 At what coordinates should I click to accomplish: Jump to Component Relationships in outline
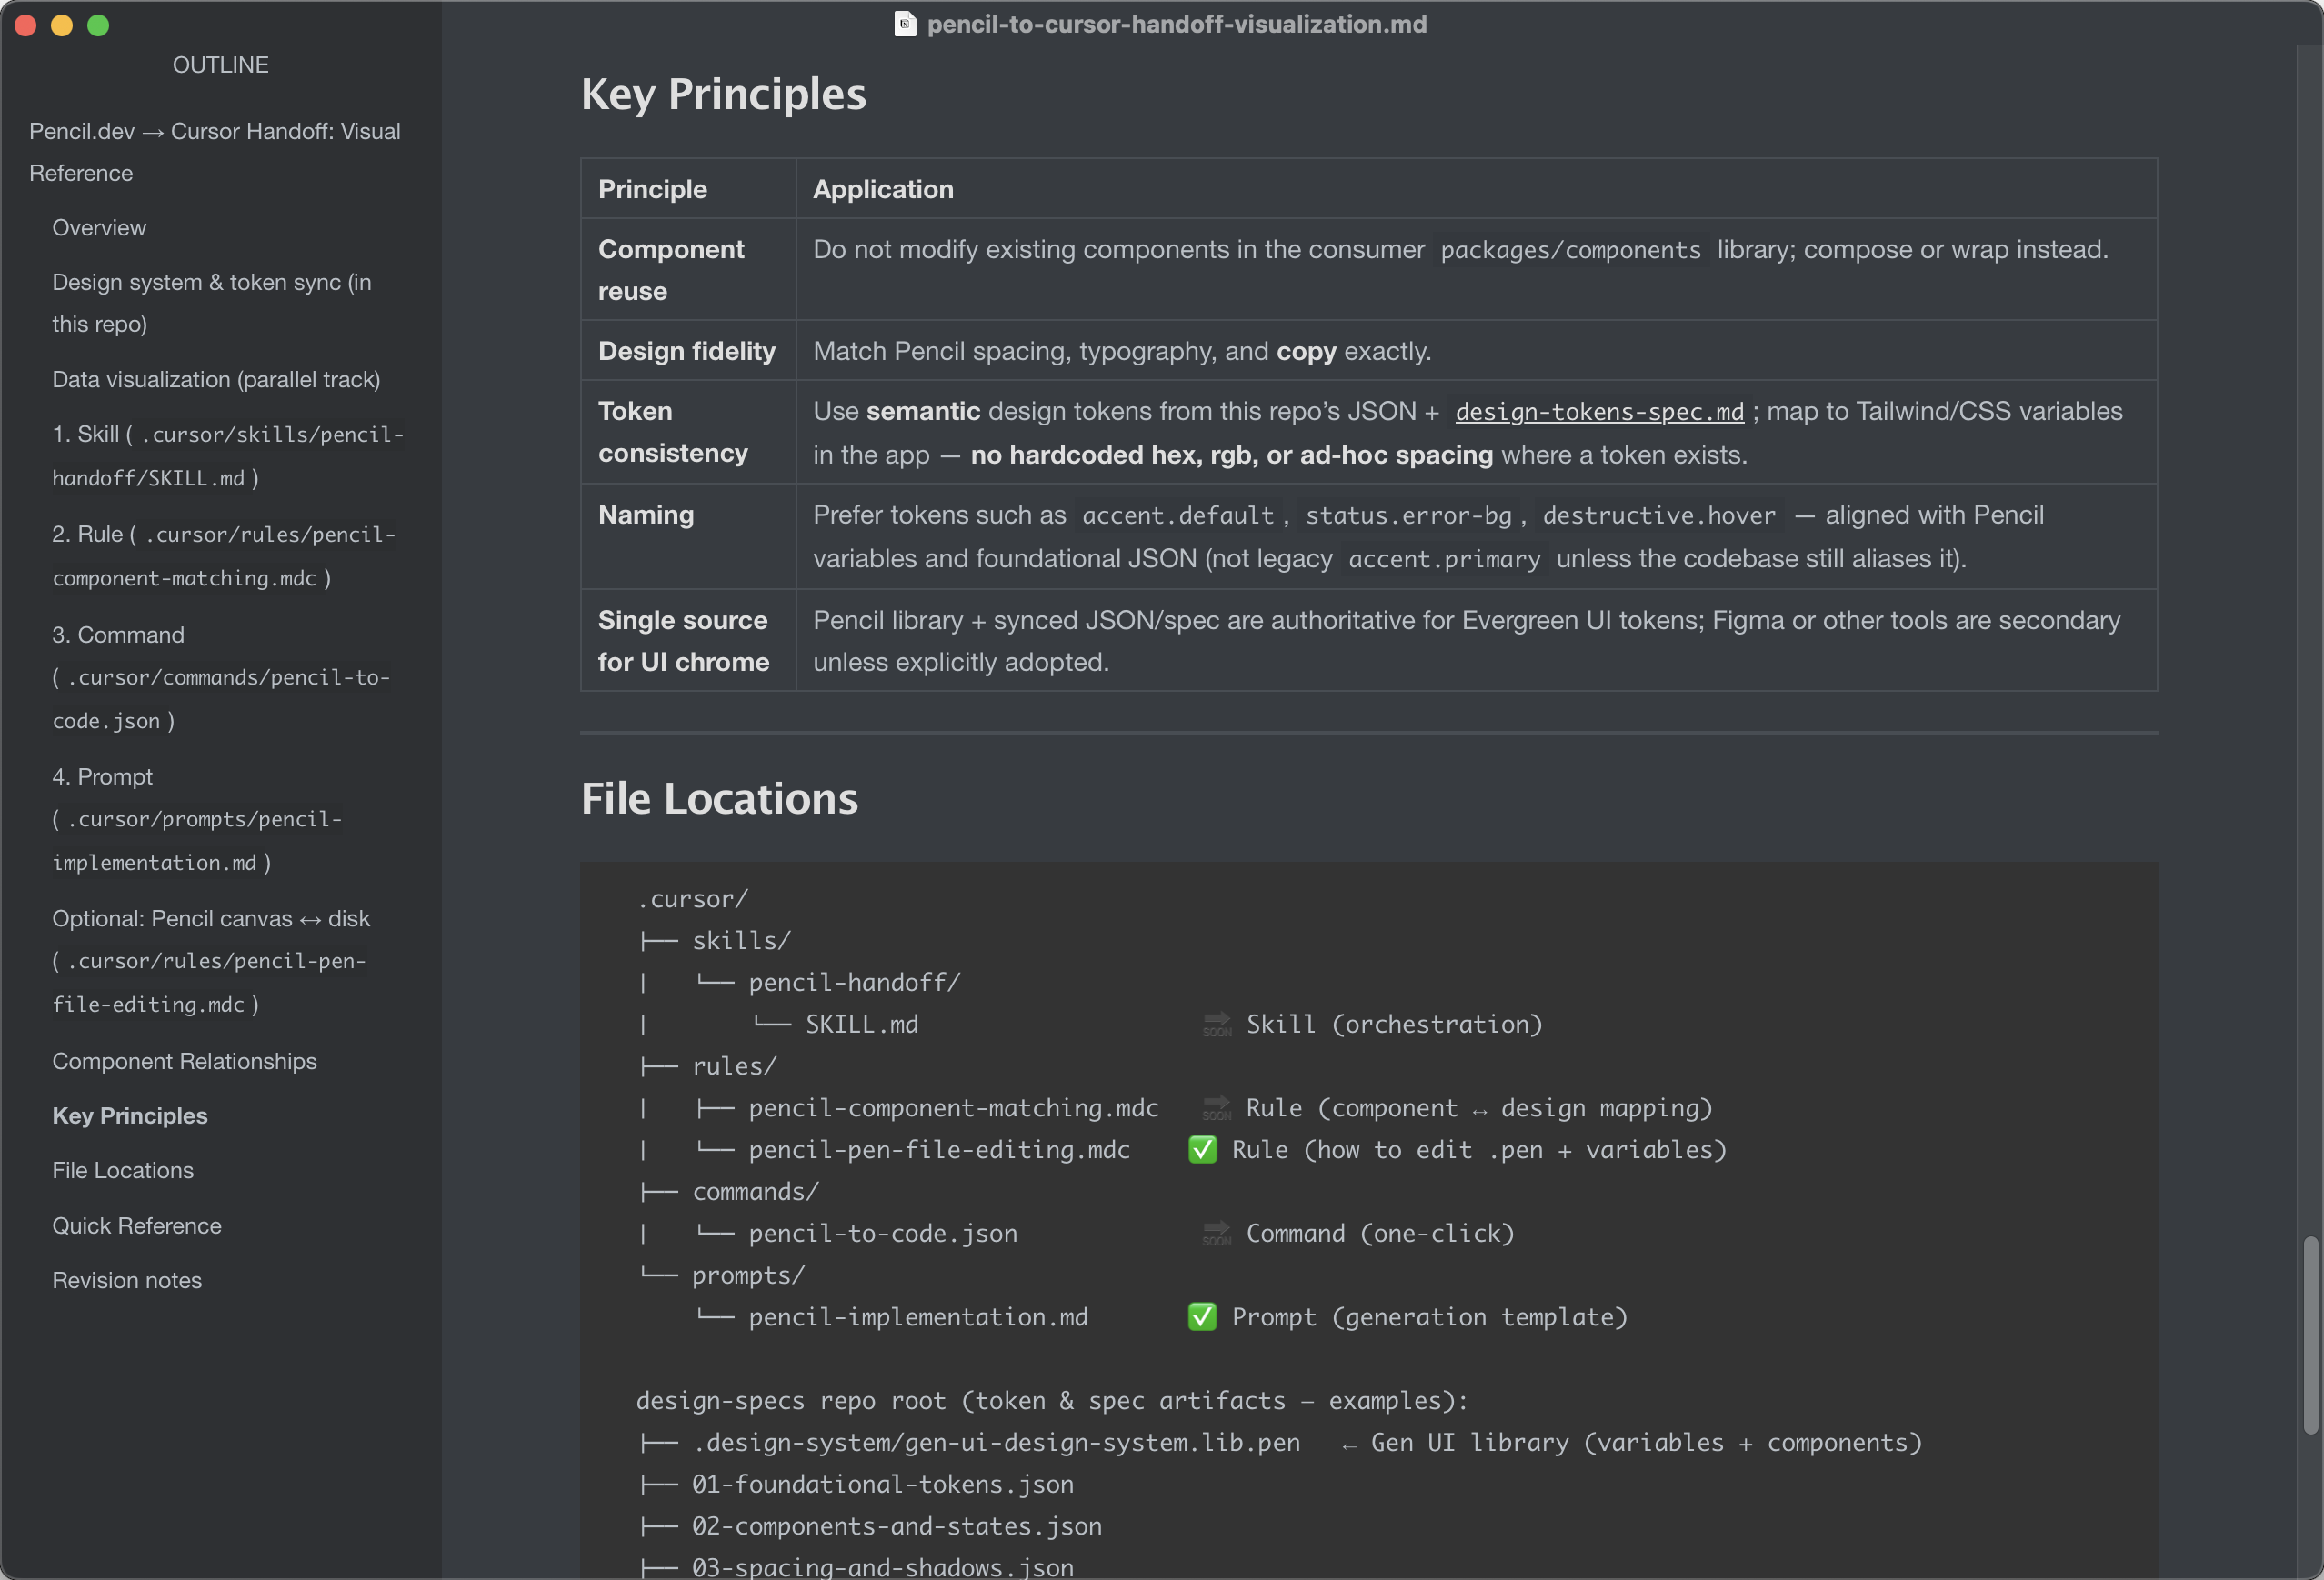pyautogui.click(x=184, y=1061)
